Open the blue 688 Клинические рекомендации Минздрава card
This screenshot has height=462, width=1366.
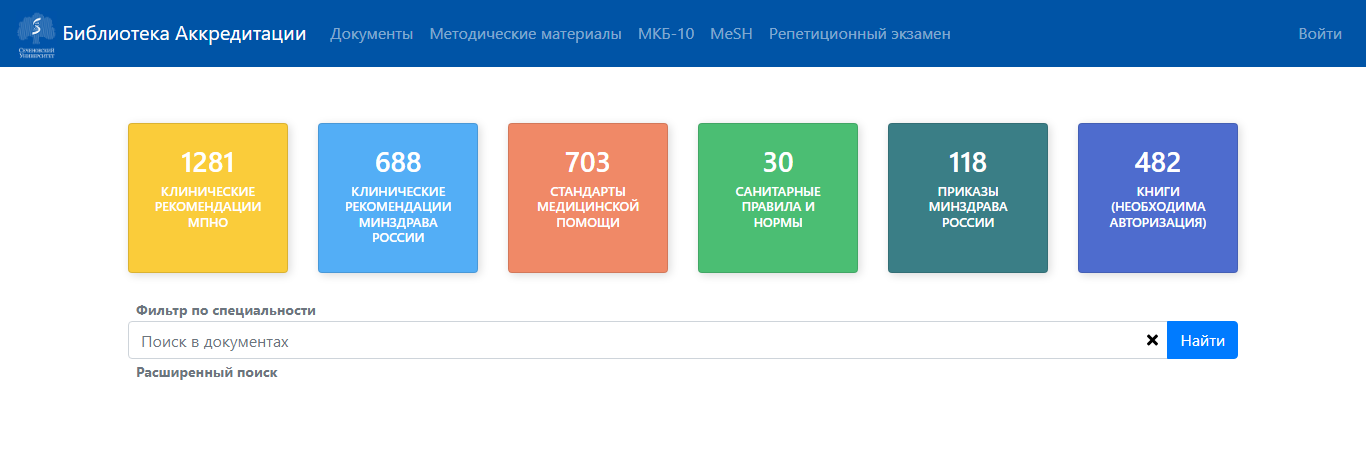(x=398, y=198)
